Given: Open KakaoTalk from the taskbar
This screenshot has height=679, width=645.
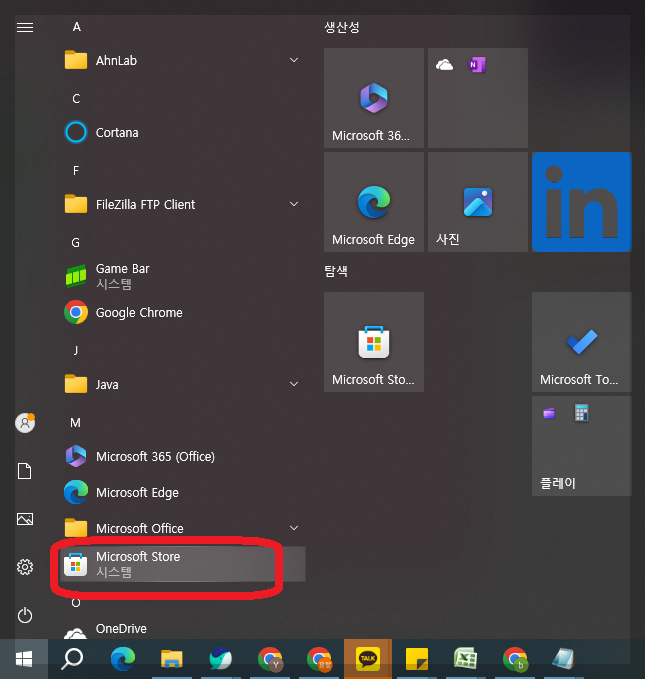Looking at the screenshot, I should click(x=368, y=659).
